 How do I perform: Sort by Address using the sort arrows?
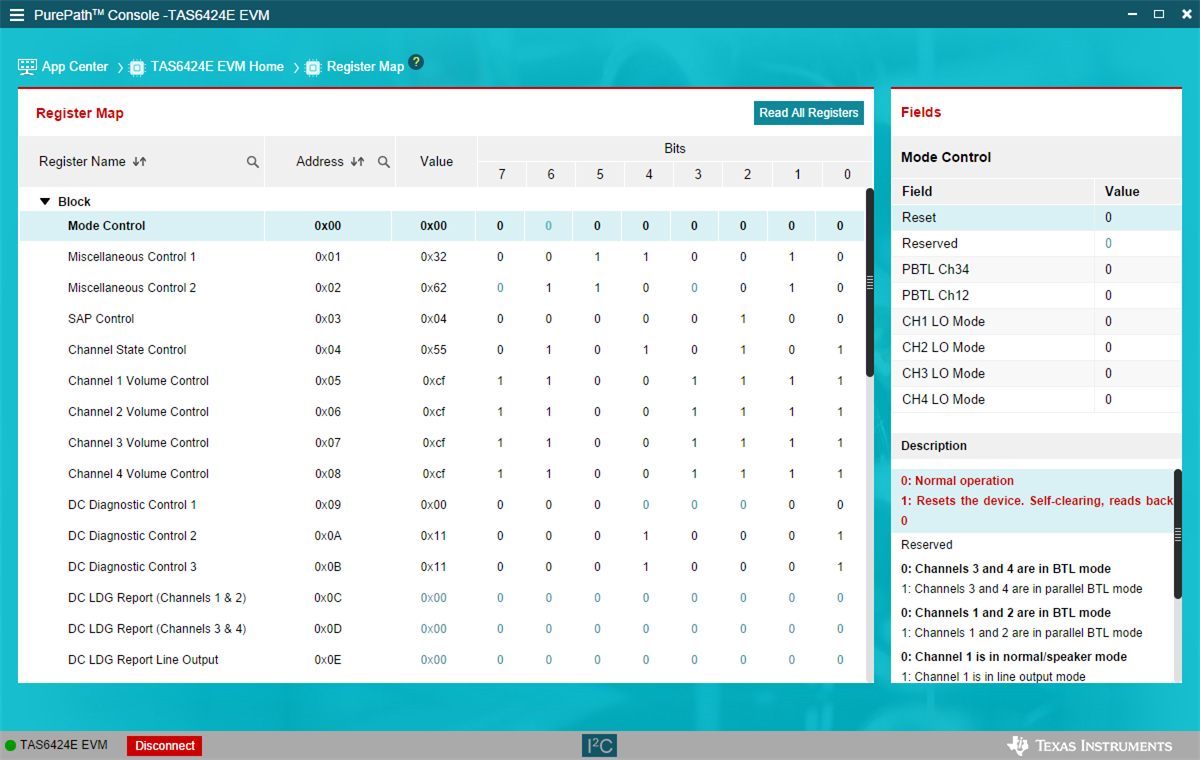pyautogui.click(x=357, y=162)
